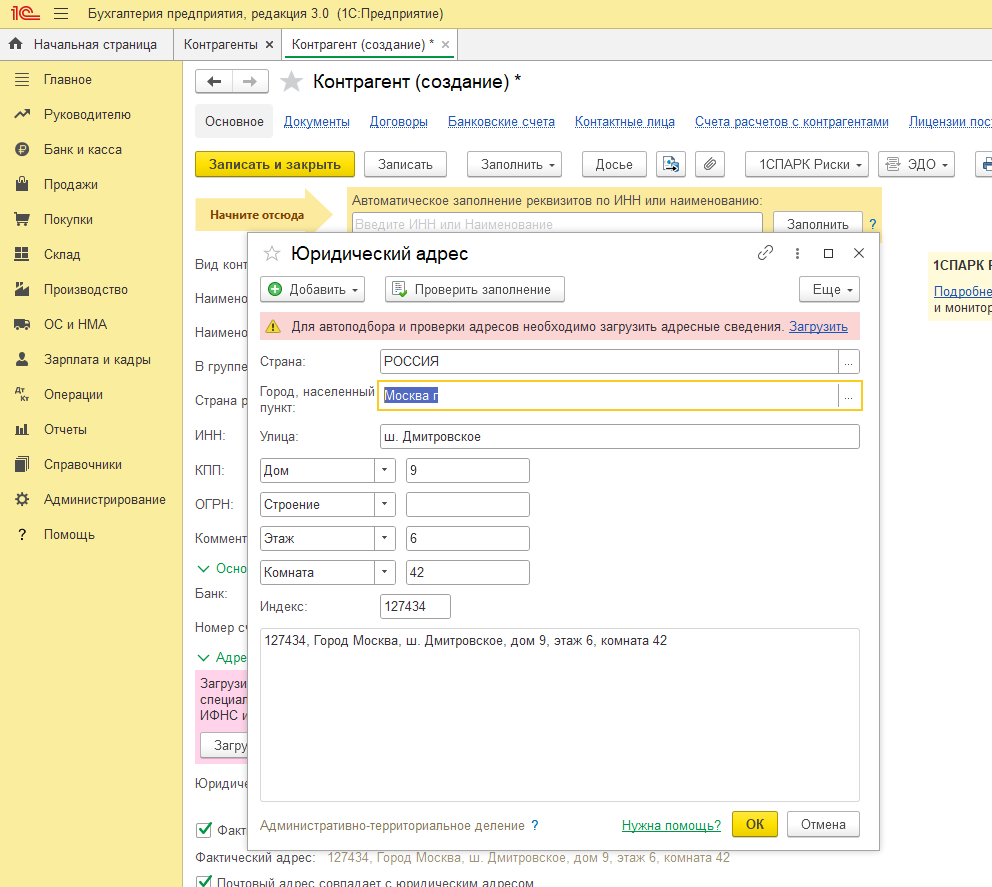Expand Дом type dropdown arrow

[x=385, y=470]
